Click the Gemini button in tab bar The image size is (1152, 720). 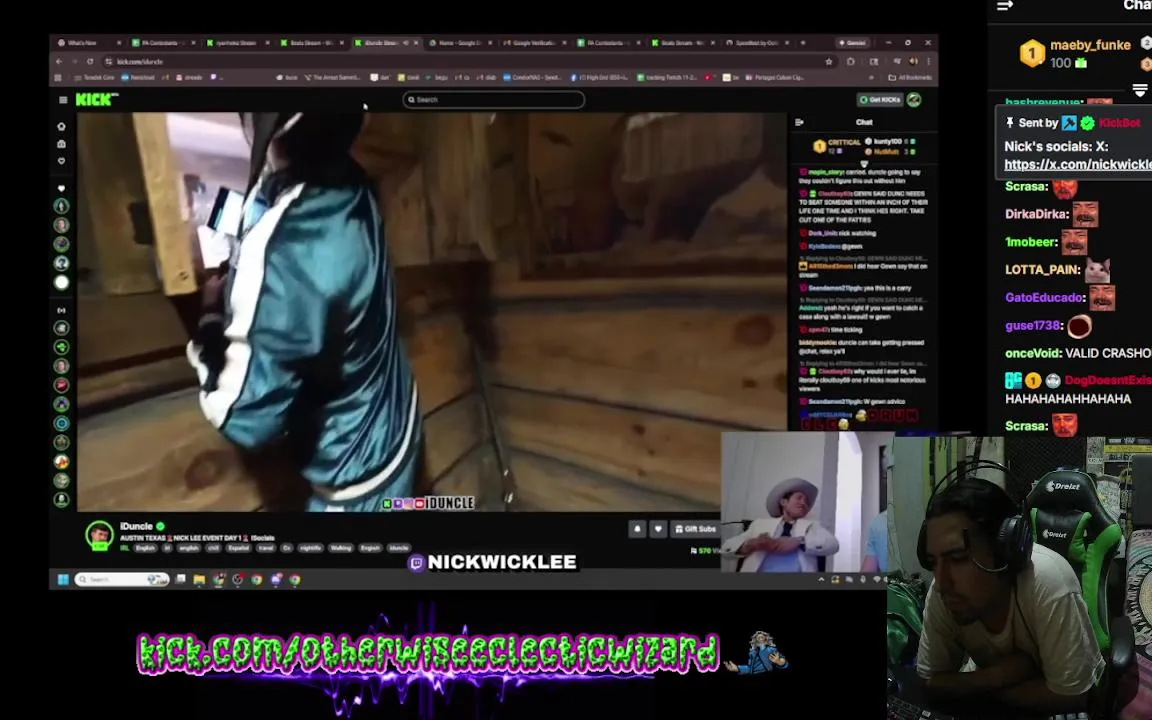tap(852, 43)
